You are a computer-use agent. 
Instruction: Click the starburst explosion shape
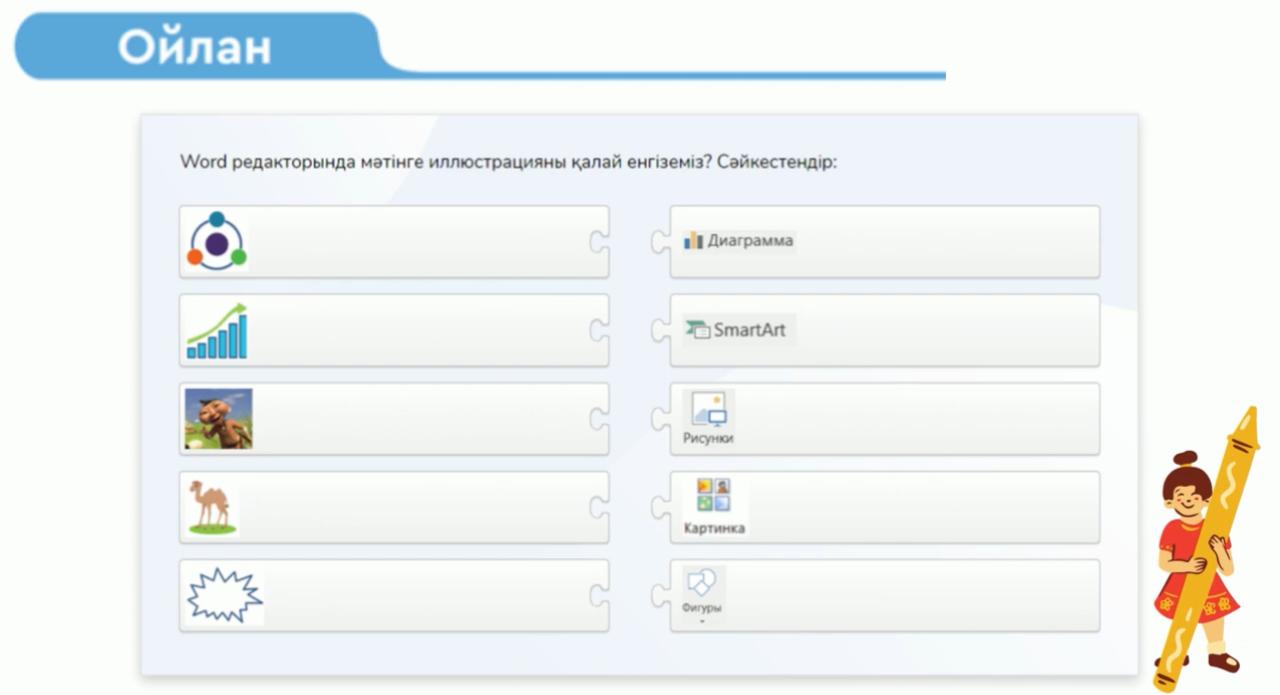click(x=224, y=595)
